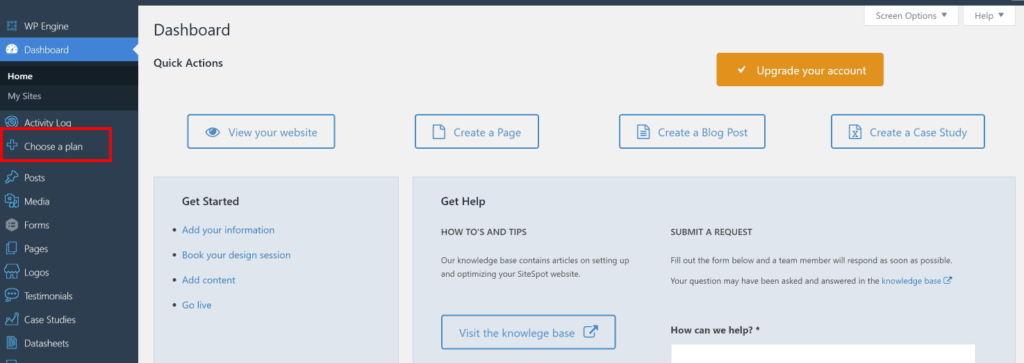The height and width of the screenshot is (363, 1024).
Task: Click the WP Engine sidebar icon
Action: coord(11,26)
